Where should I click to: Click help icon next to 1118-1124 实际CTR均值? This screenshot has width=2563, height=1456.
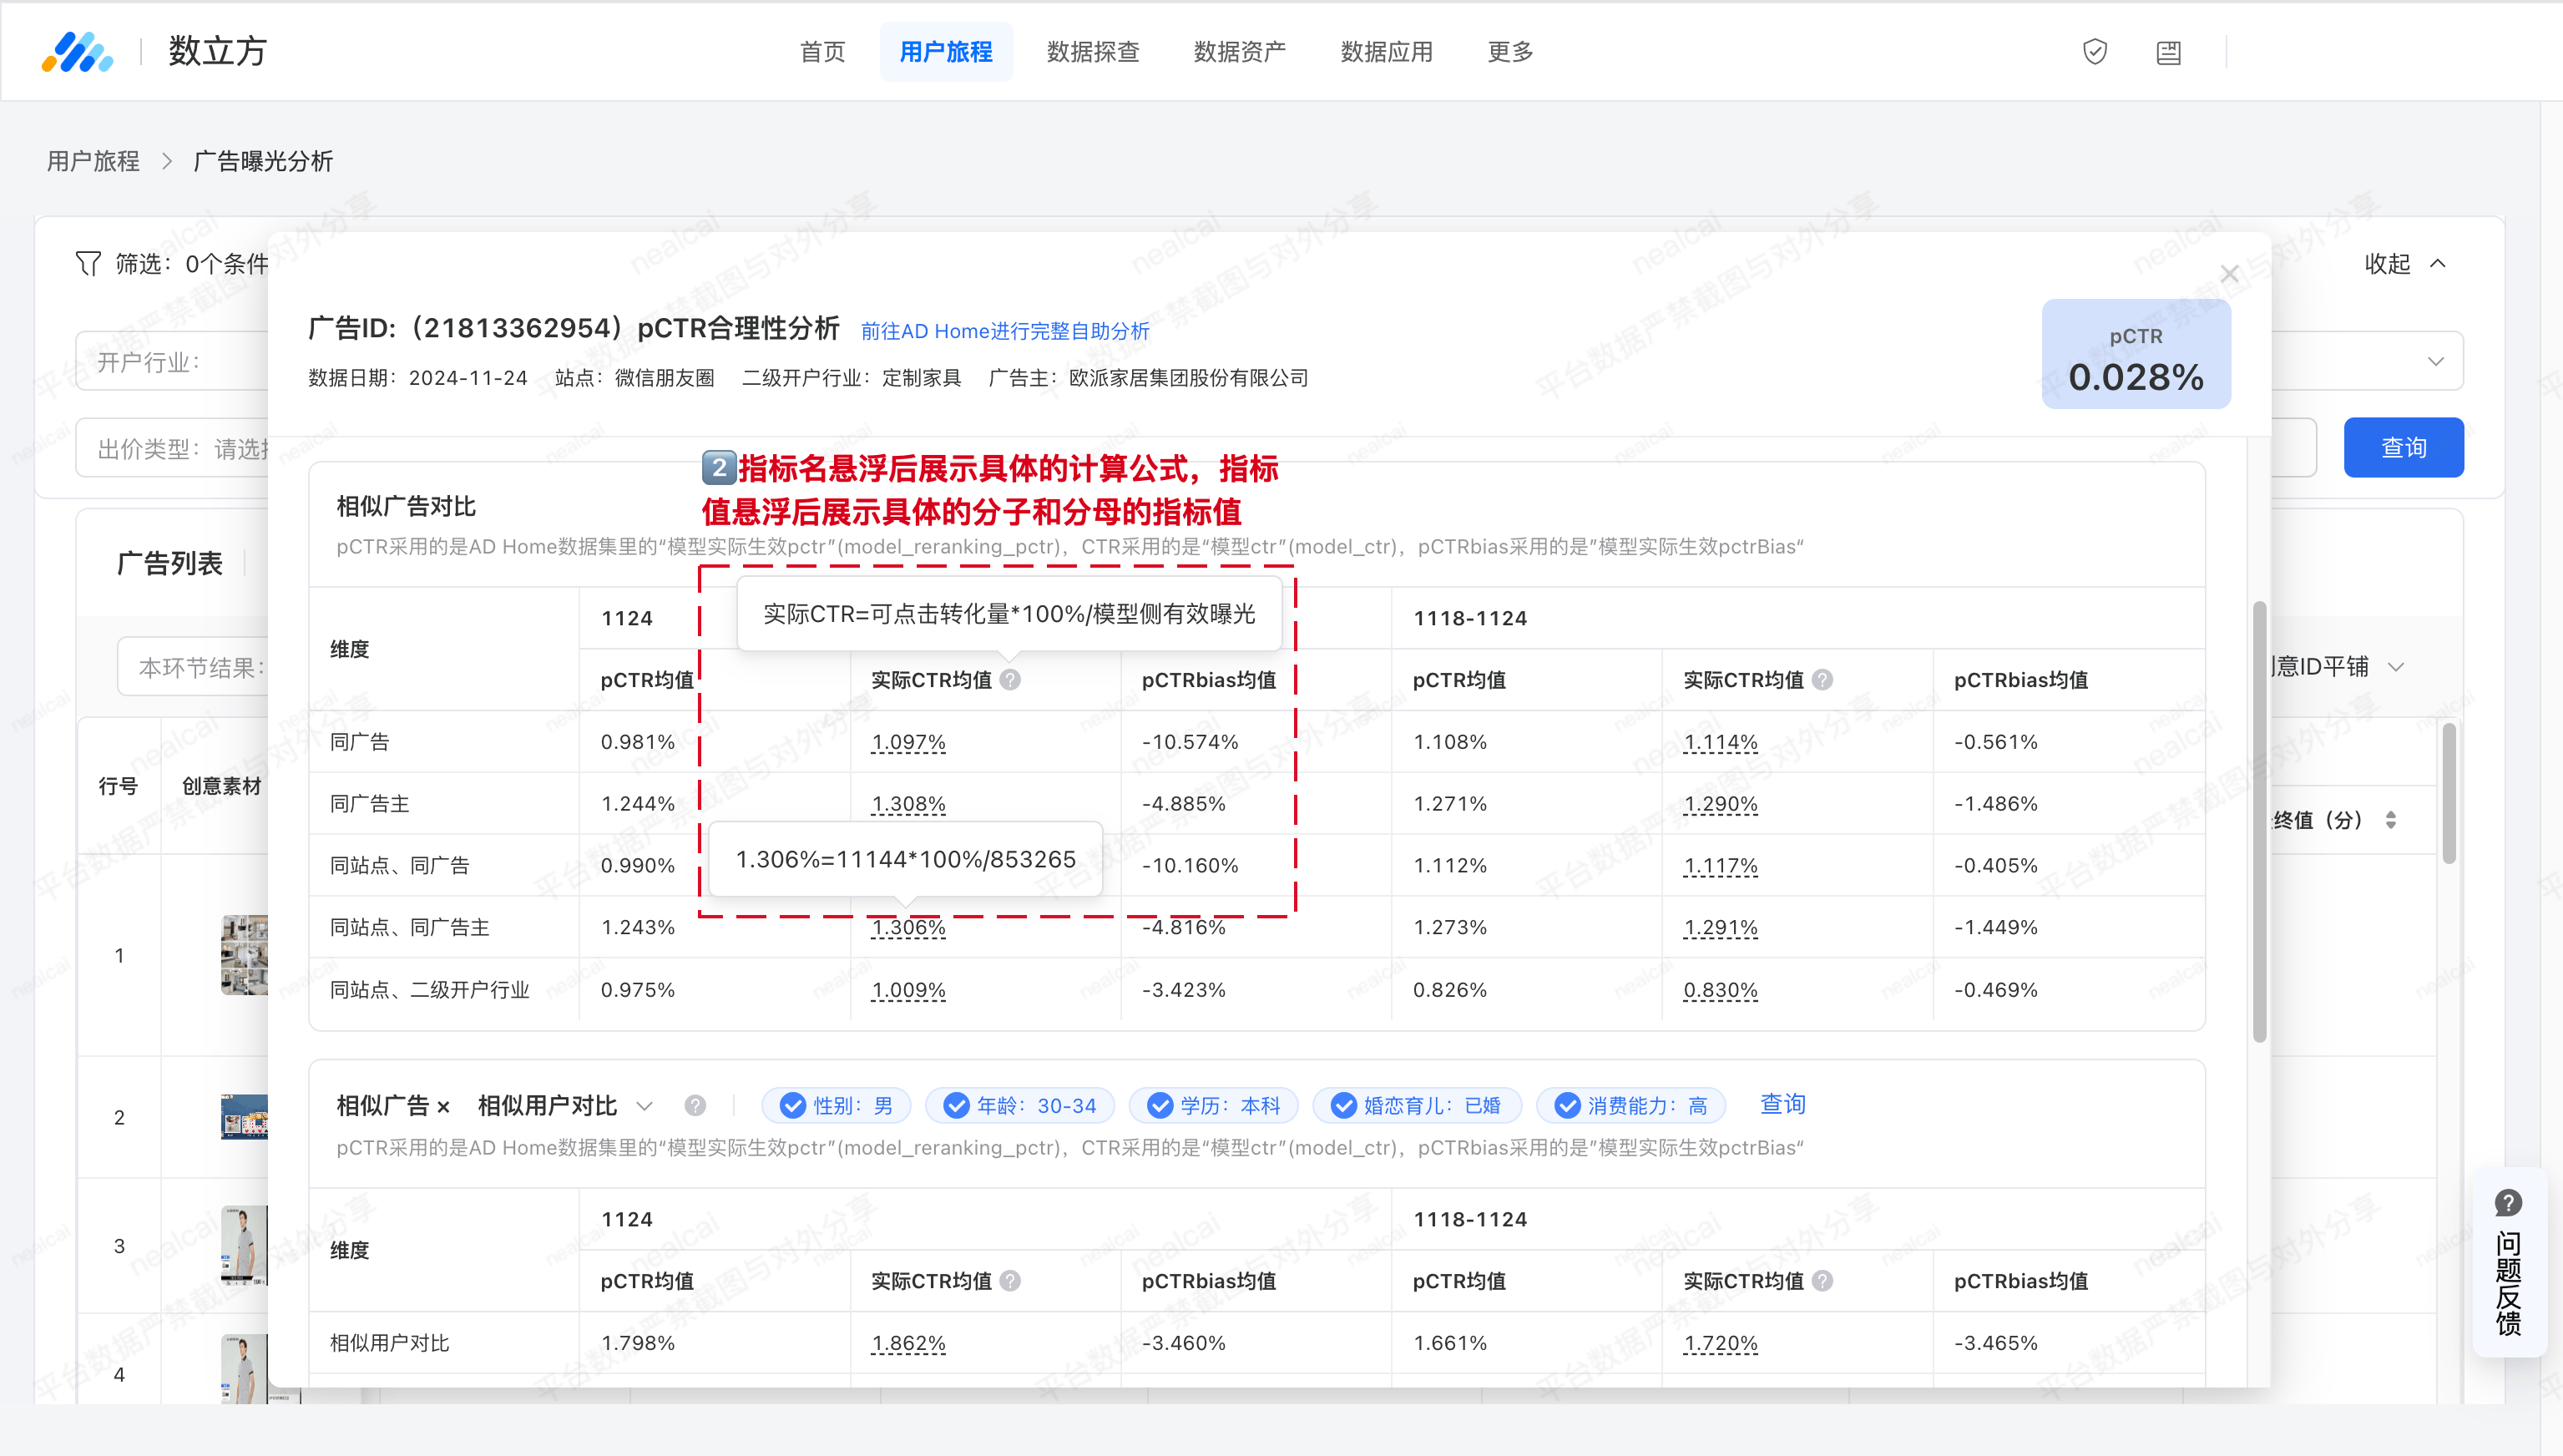pos(1823,680)
